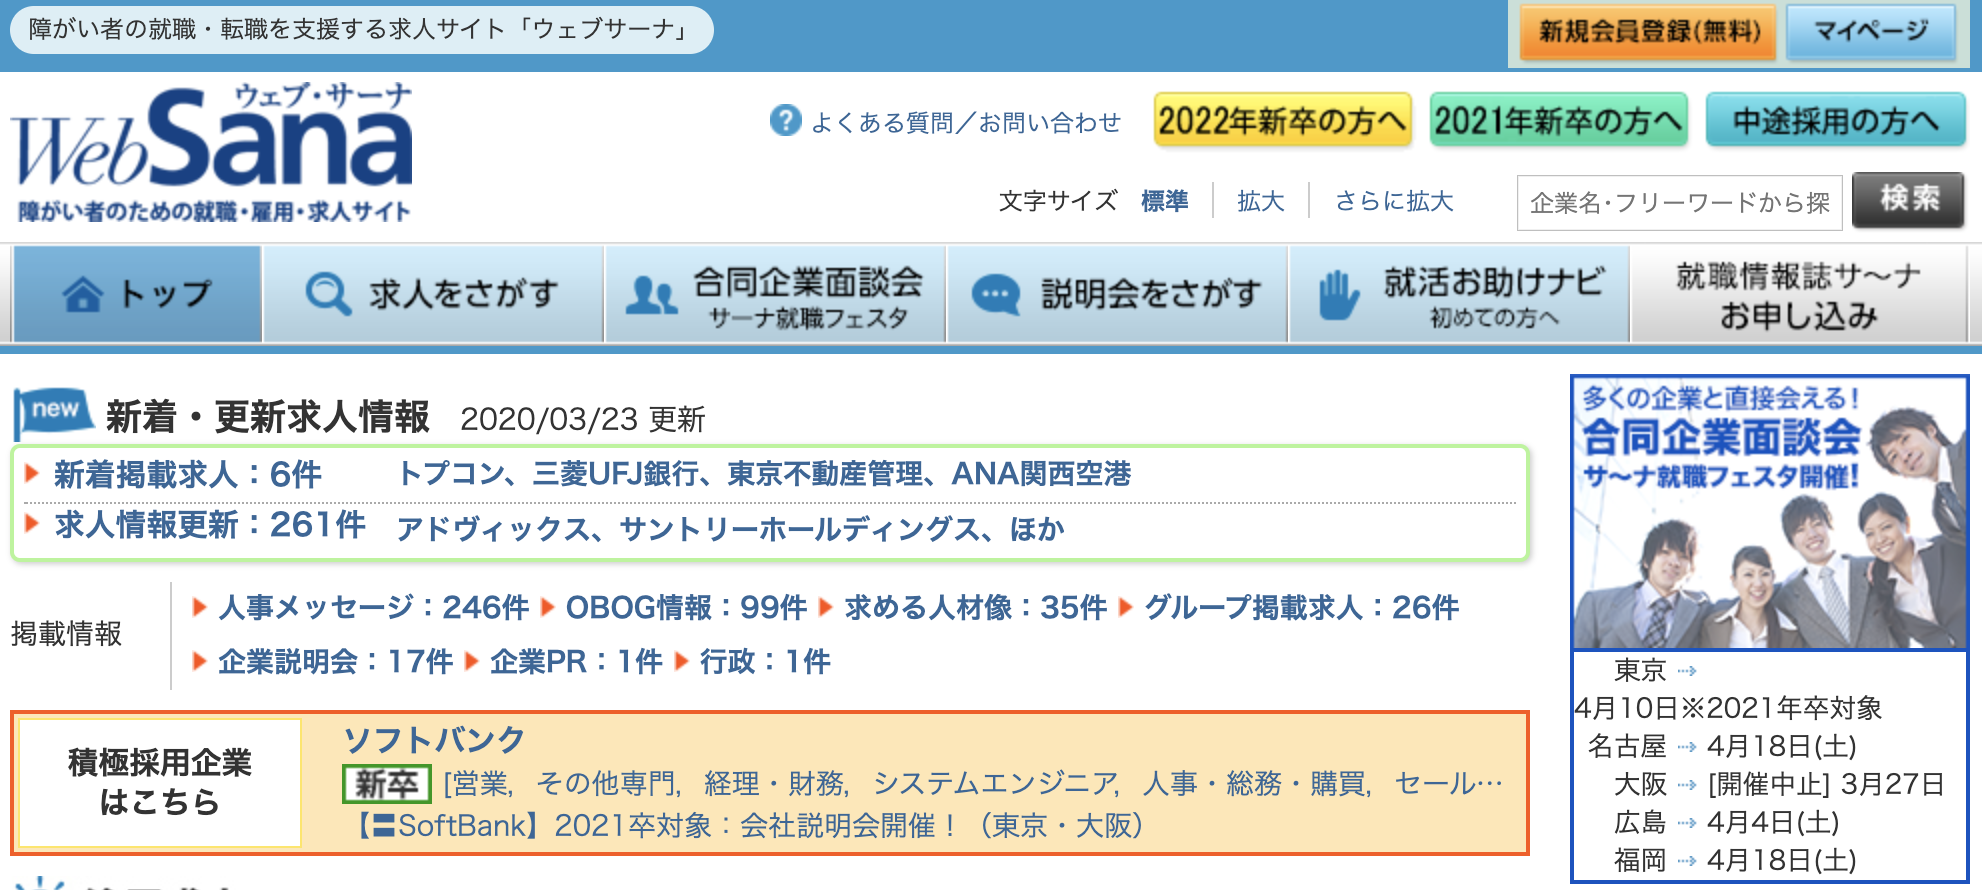
Task: Click the blue question mark help icon
Action: (x=786, y=121)
